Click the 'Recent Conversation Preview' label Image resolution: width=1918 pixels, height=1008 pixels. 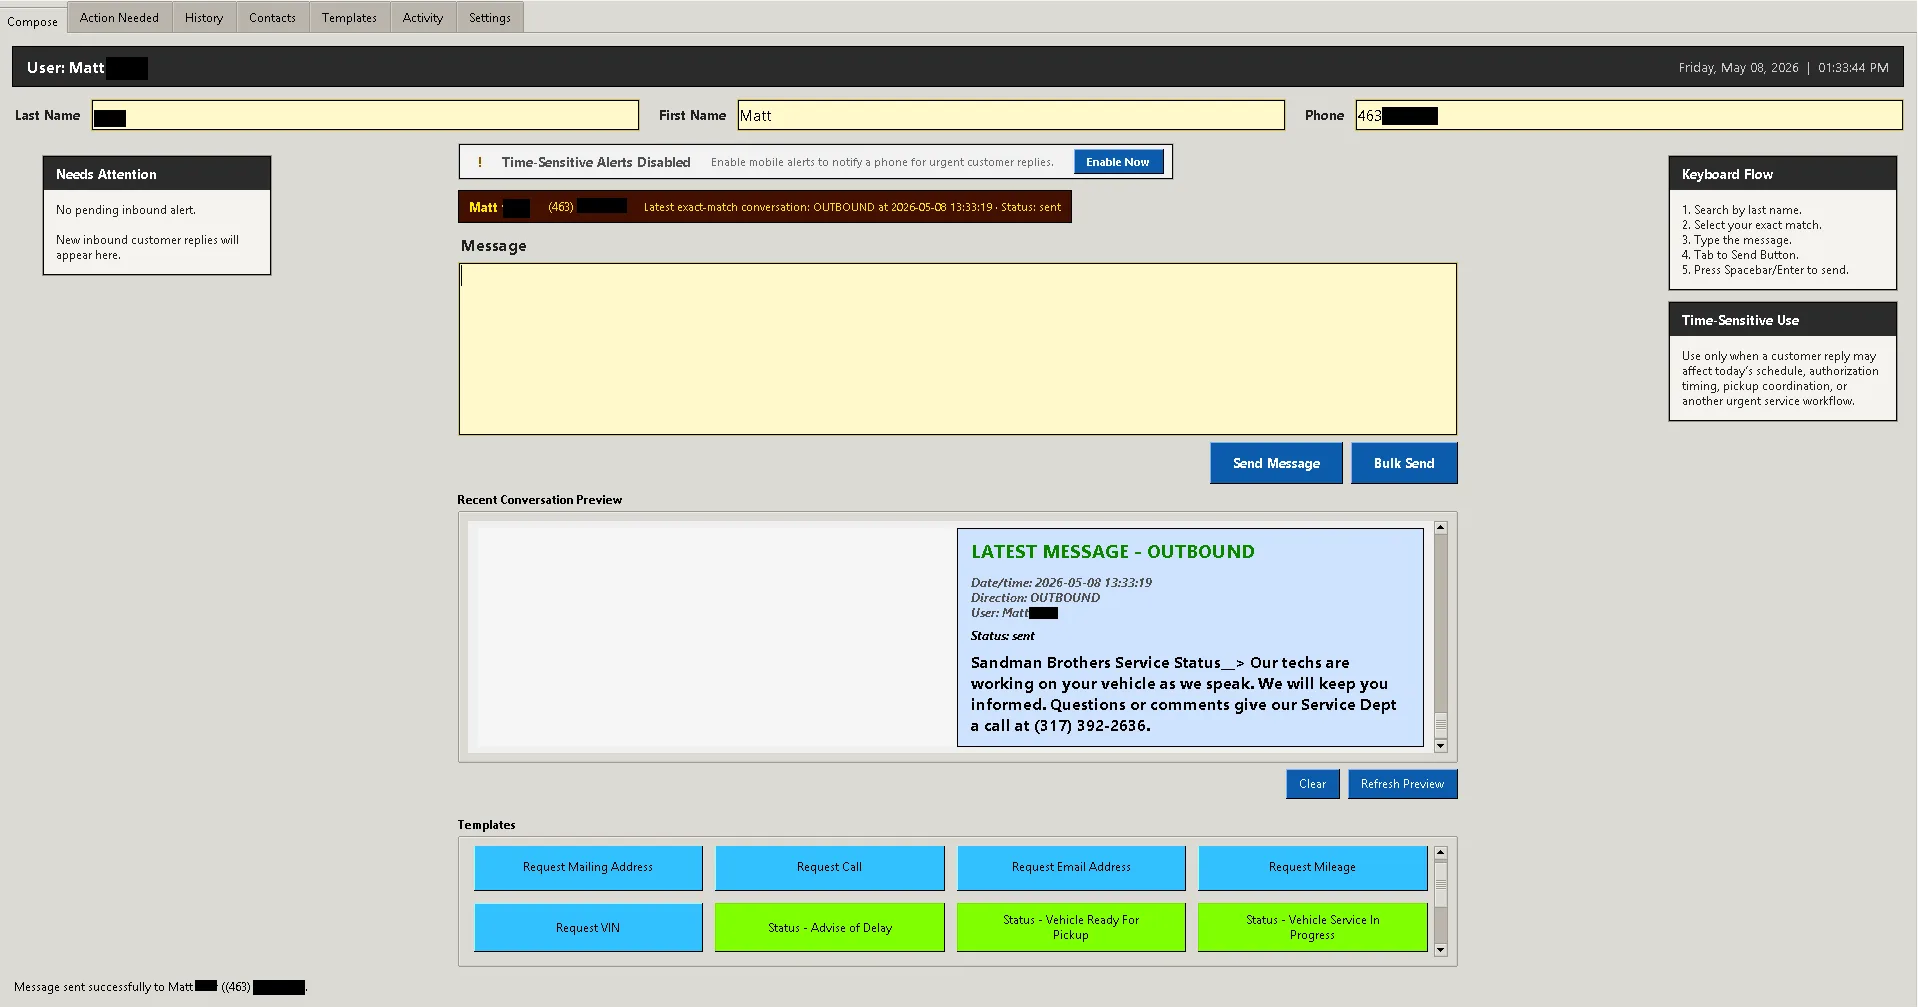[x=539, y=500]
